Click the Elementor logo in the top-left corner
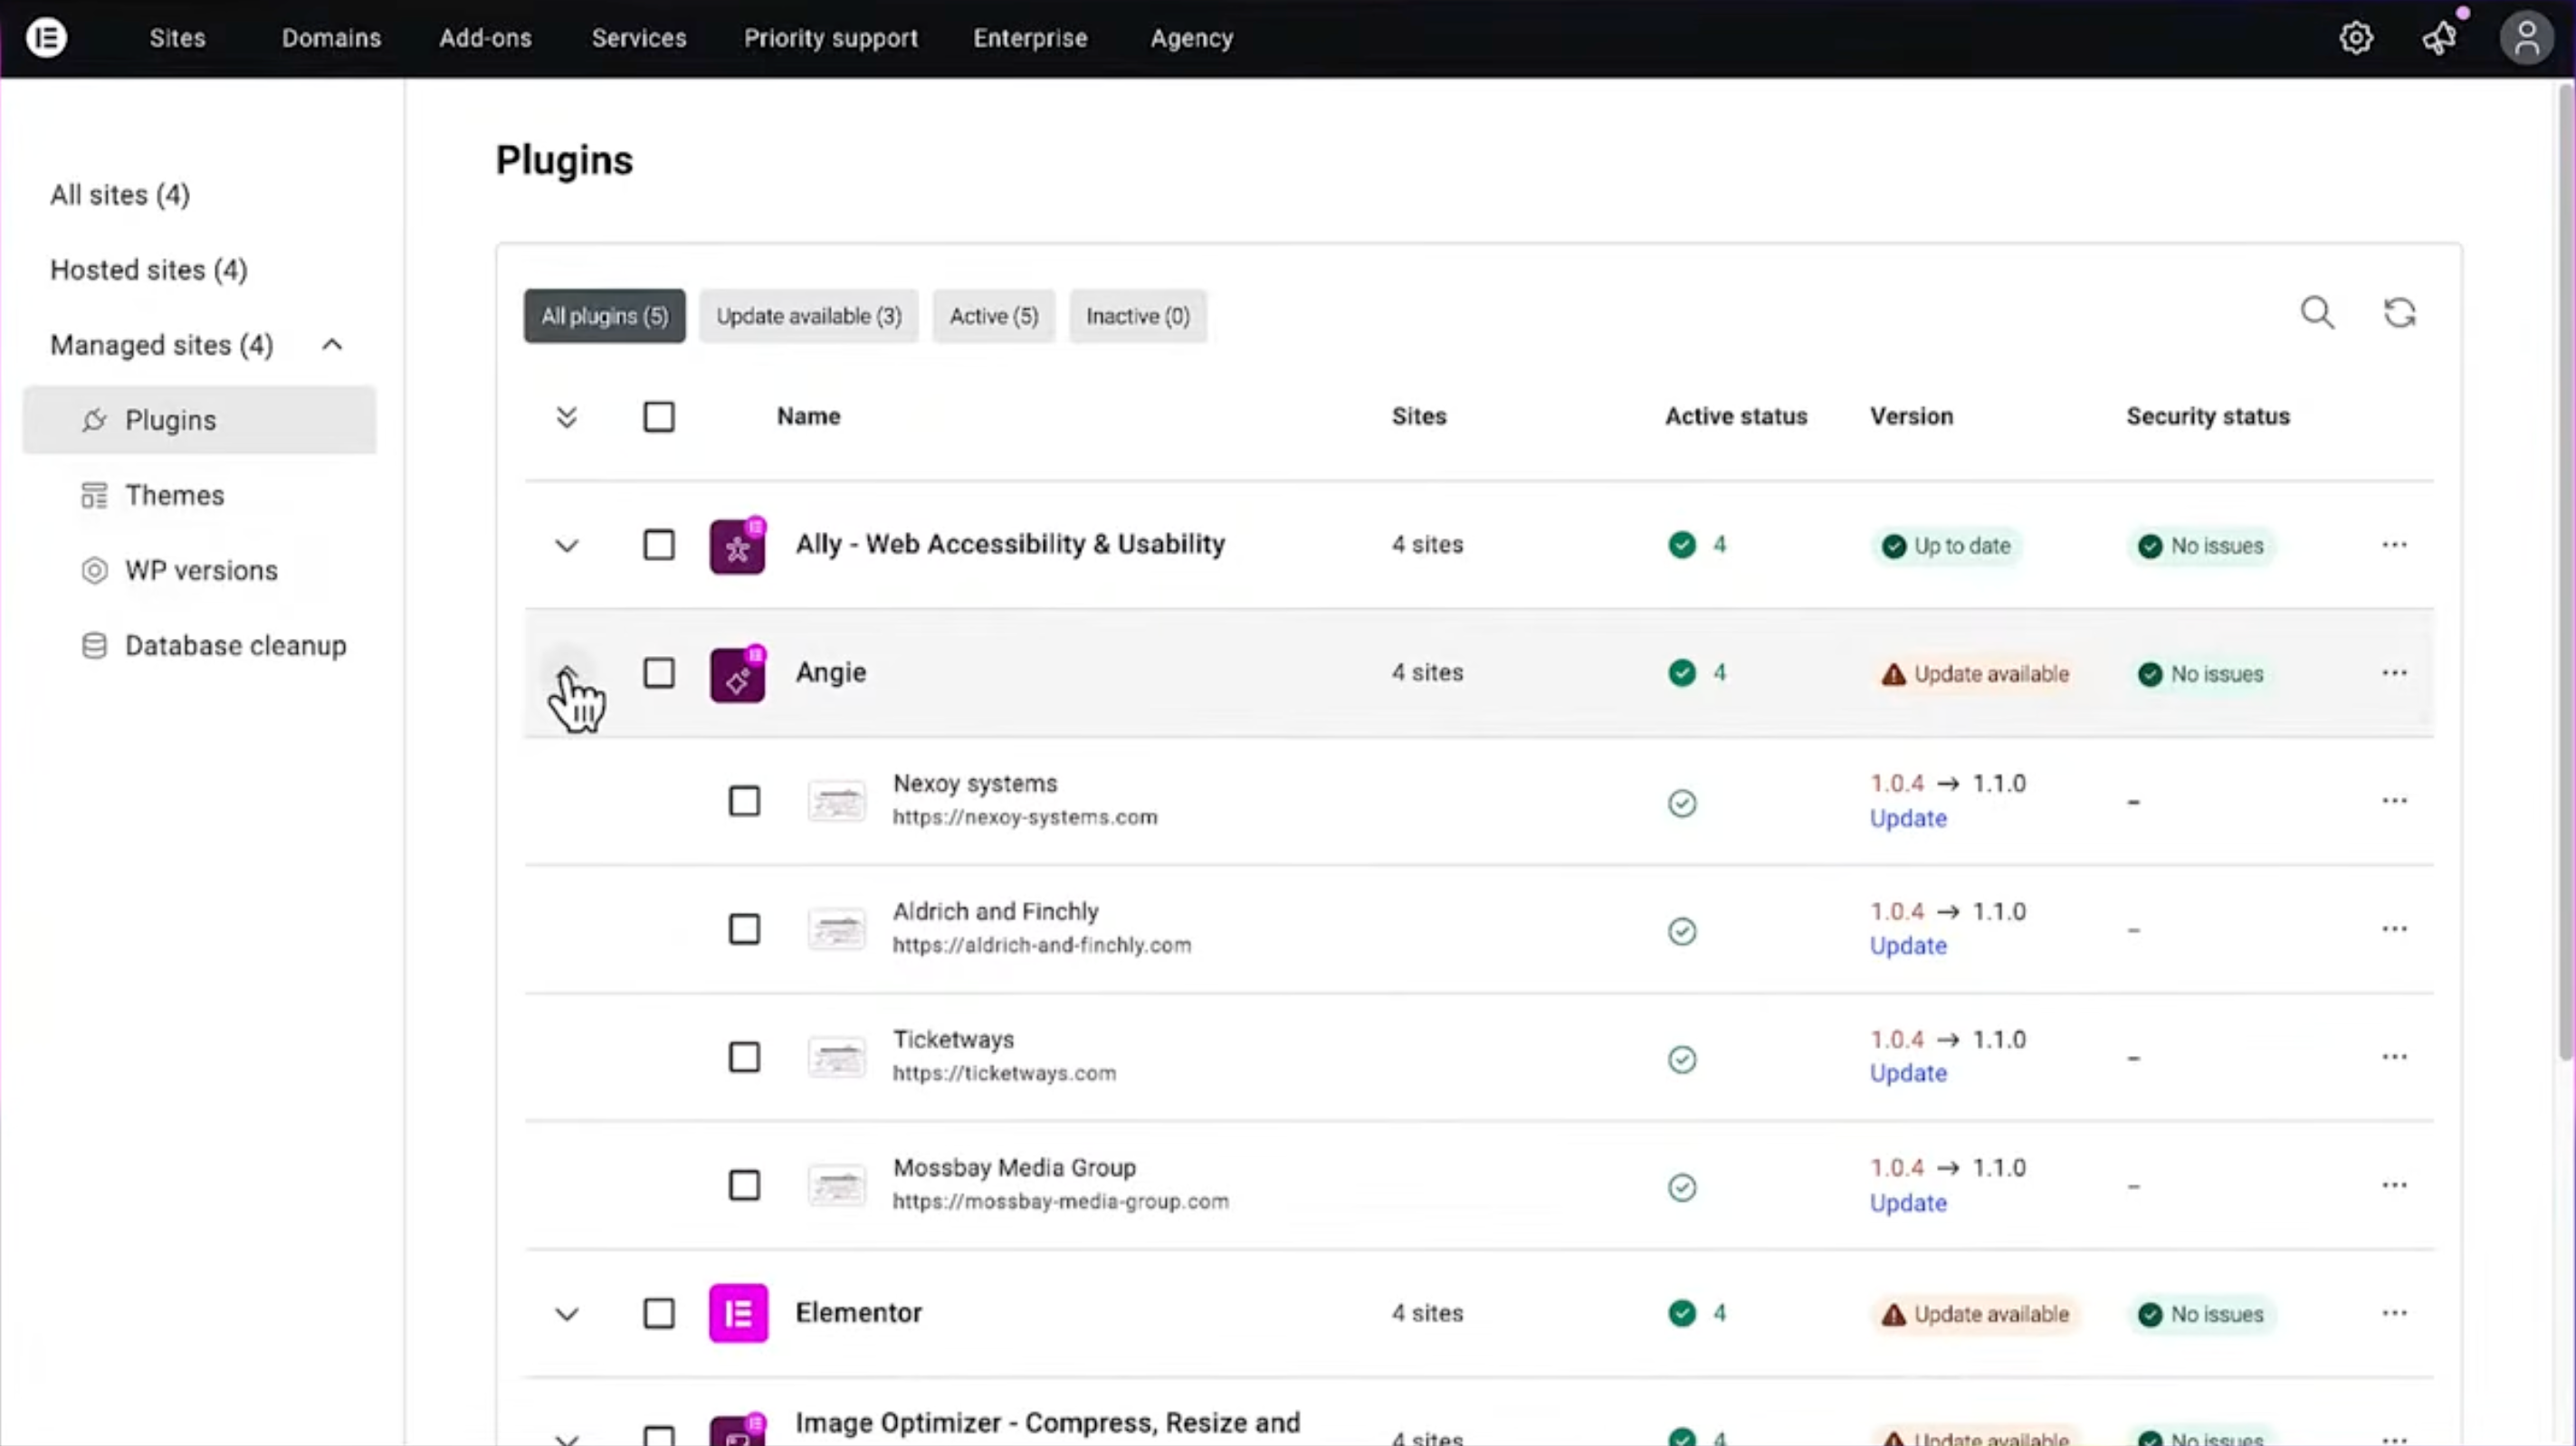 (x=46, y=38)
